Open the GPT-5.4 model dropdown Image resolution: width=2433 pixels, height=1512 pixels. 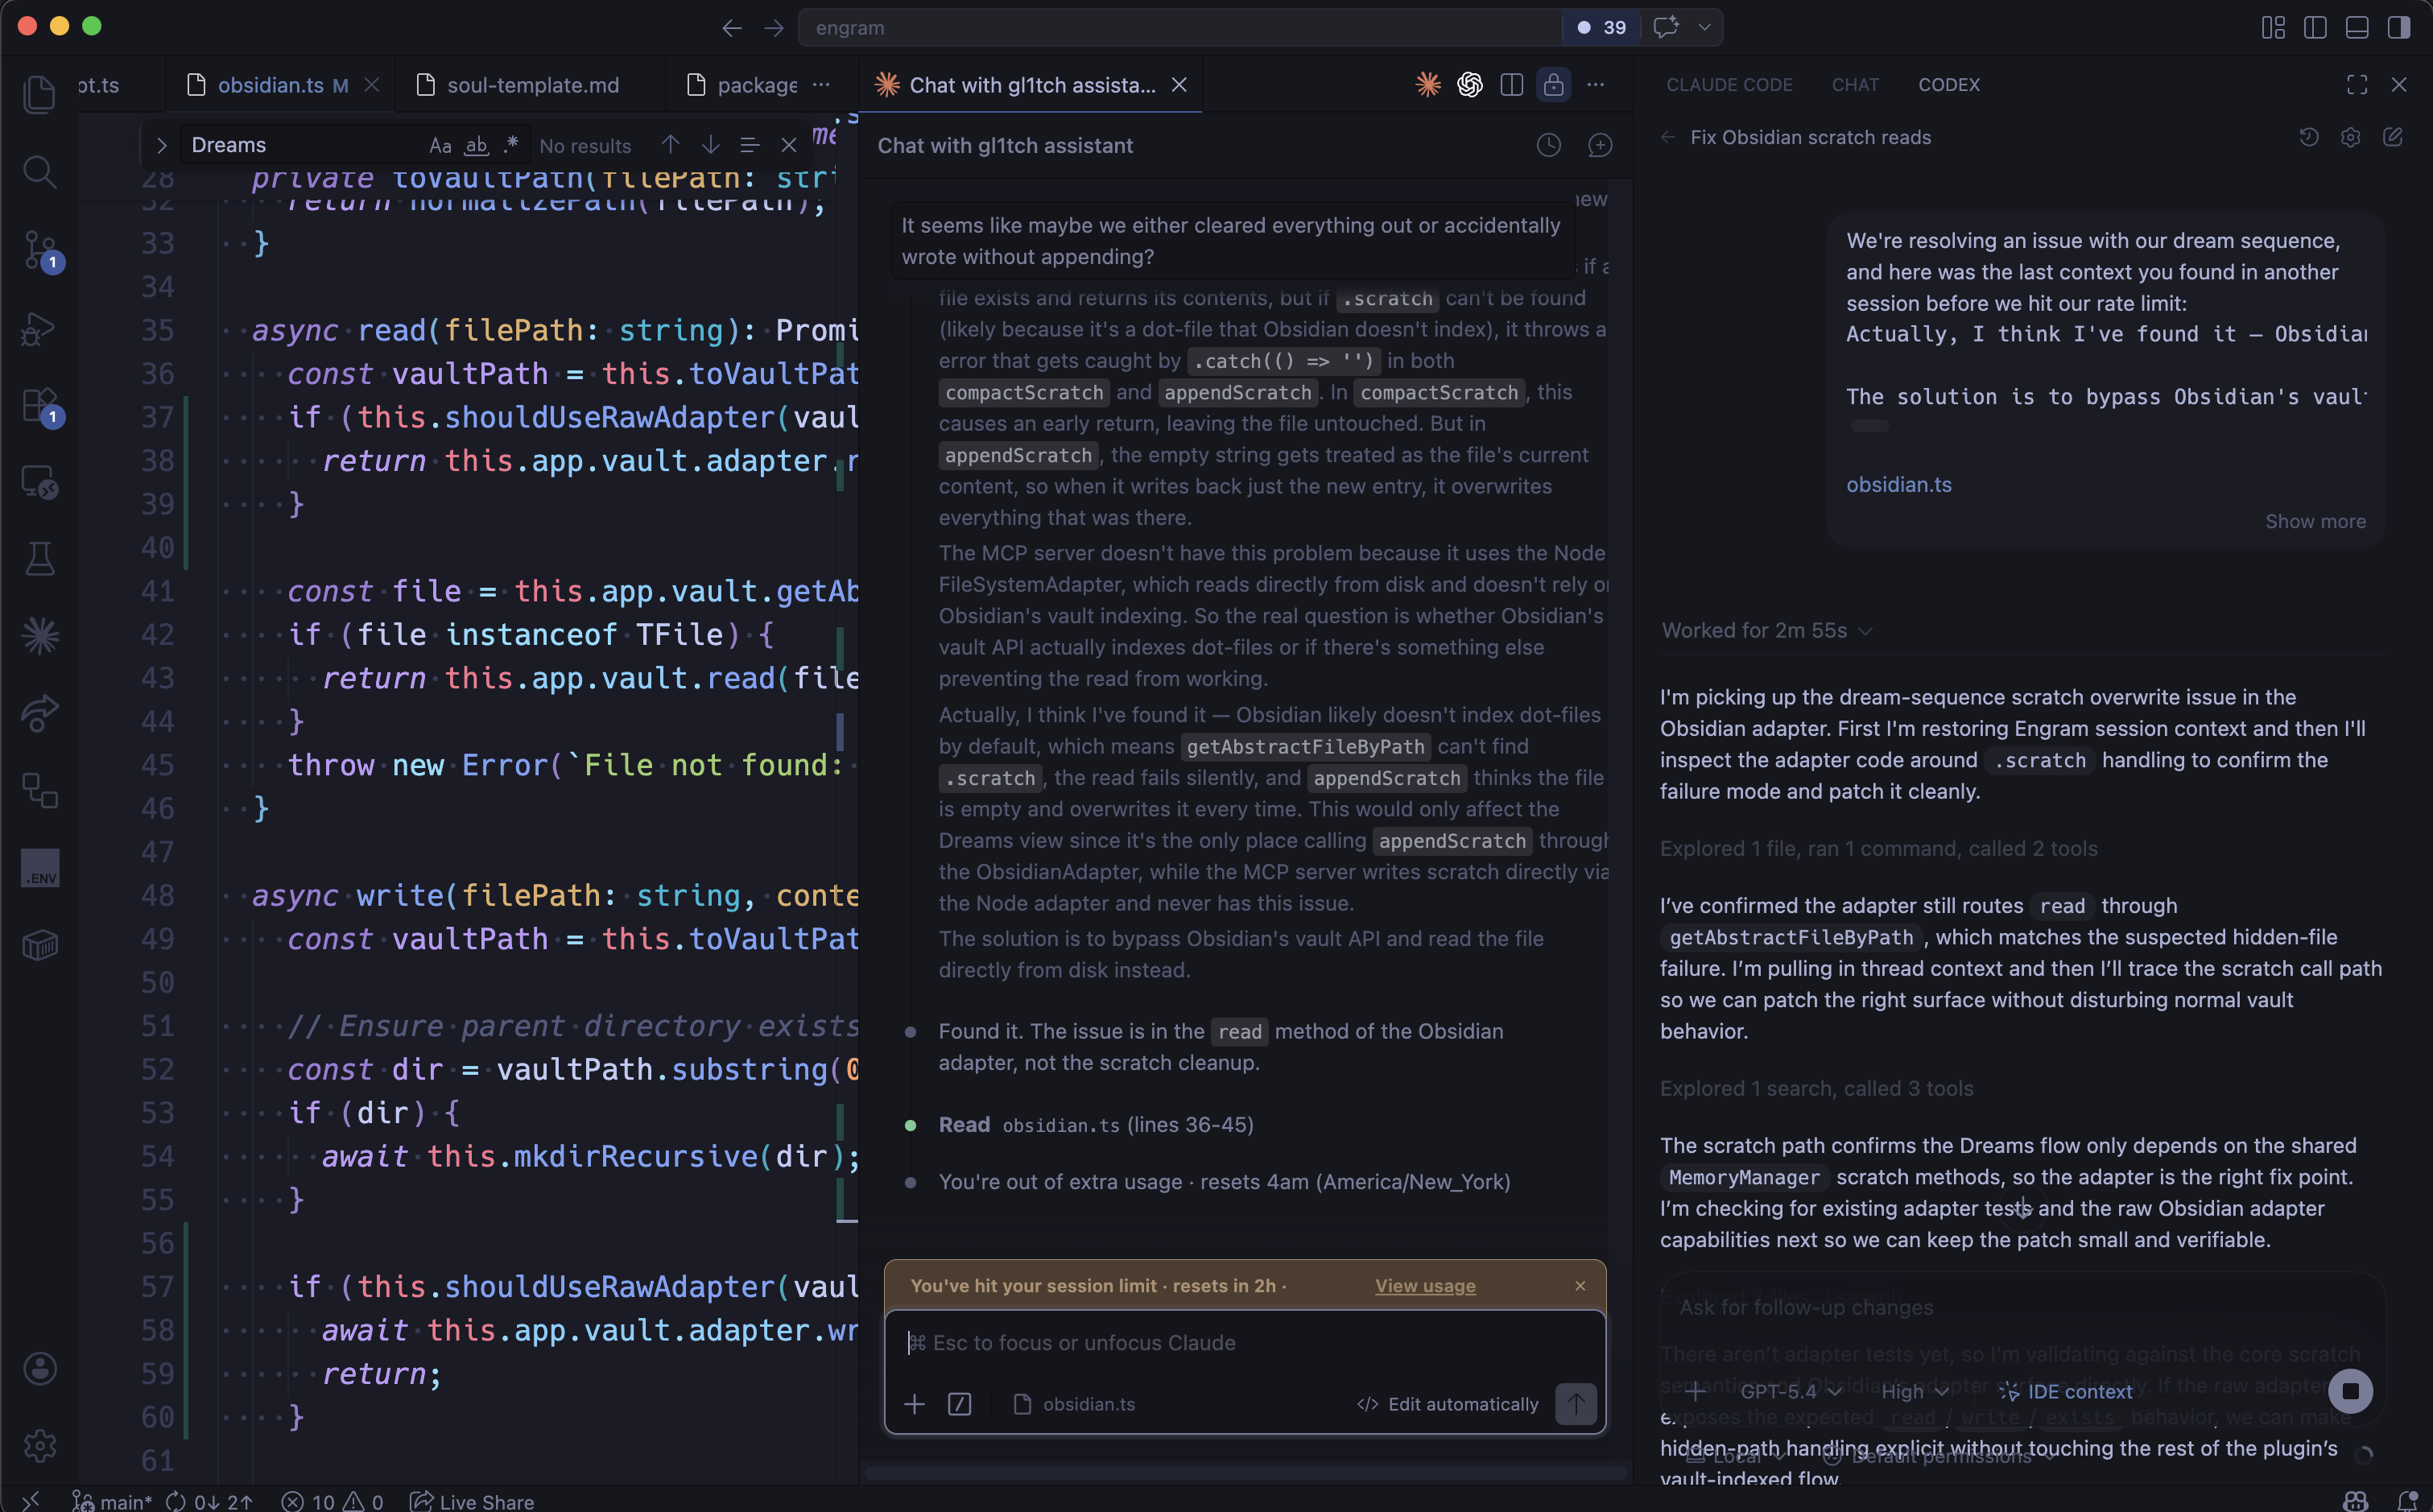pyautogui.click(x=1791, y=1391)
